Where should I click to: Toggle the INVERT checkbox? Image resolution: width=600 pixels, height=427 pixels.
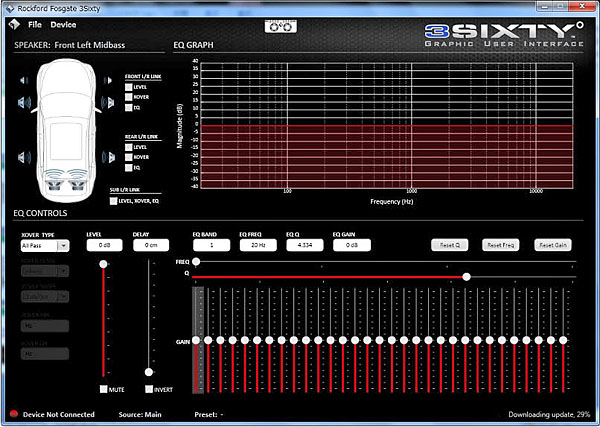pyautogui.click(x=149, y=389)
